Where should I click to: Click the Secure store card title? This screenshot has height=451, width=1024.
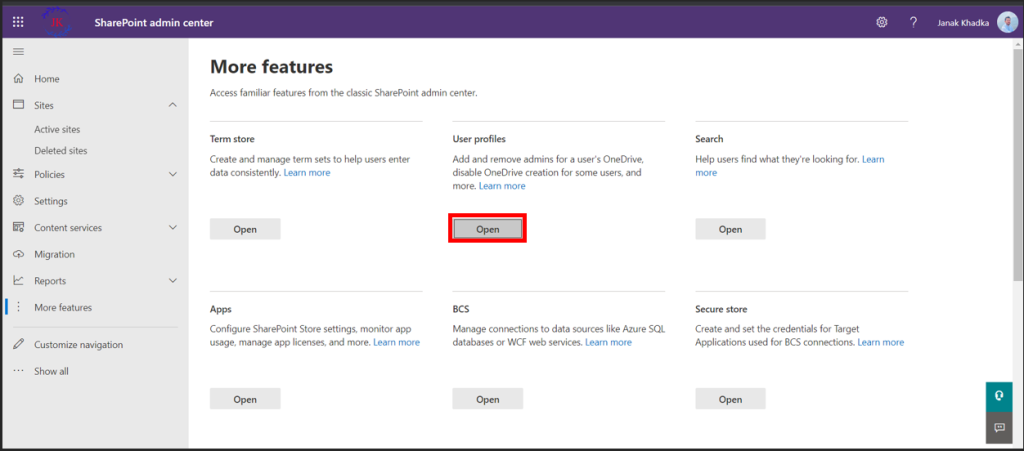tap(721, 309)
